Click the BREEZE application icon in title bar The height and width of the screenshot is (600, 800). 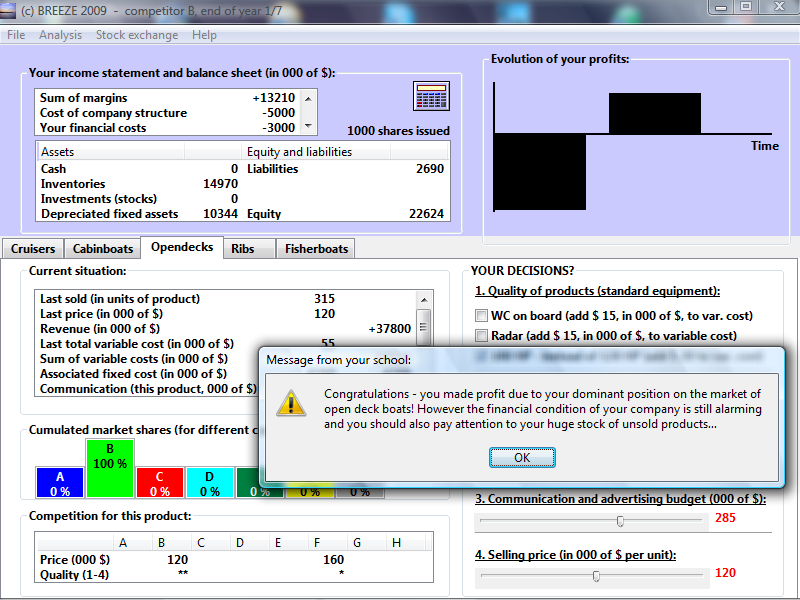point(12,8)
